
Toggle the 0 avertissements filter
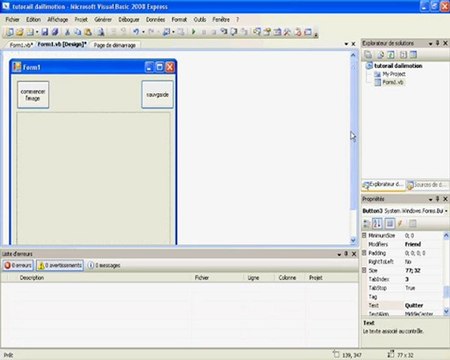click(60, 265)
